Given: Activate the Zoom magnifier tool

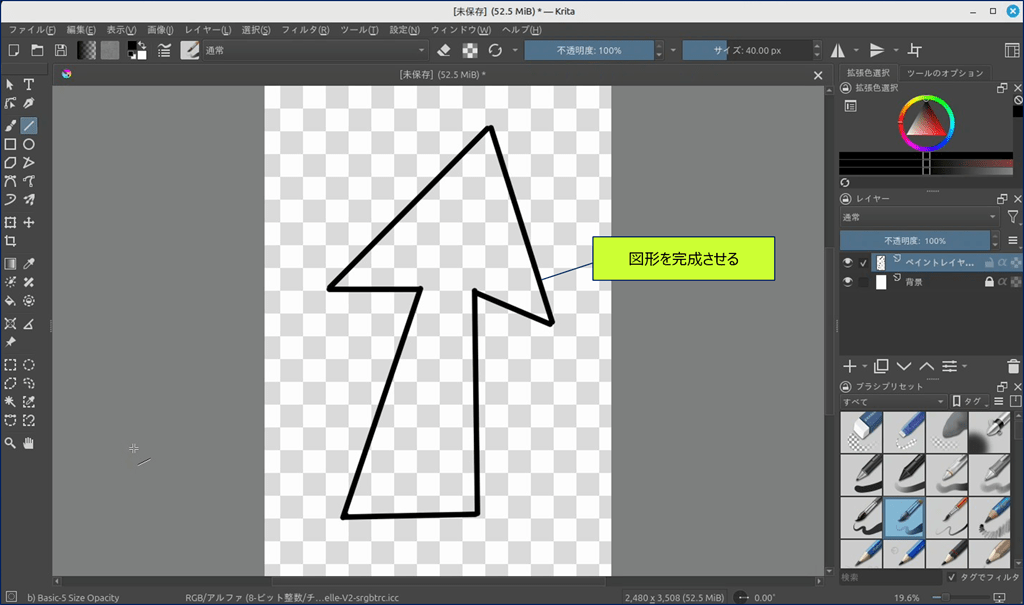Looking at the screenshot, I should [x=10, y=442].
